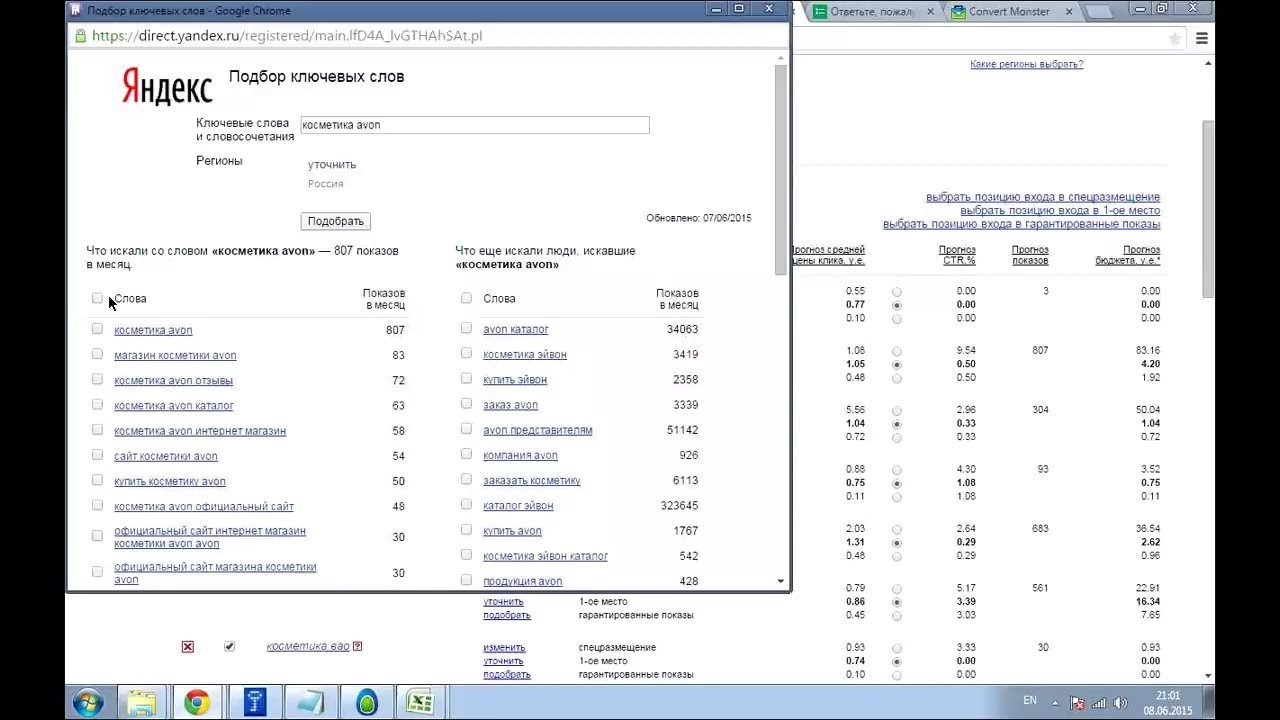
Task: Check the box for магазин косметики avon
Action: tap(97, 354)
